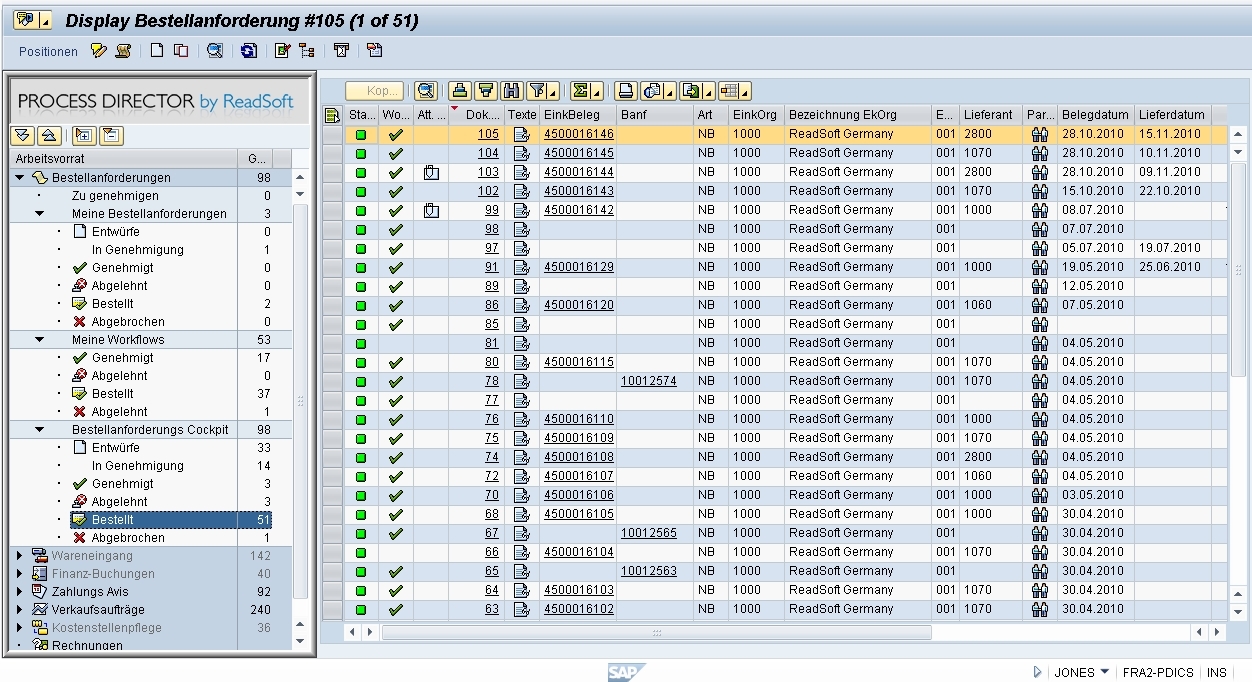Follow the Banf link 10012574
1252x682 pixels.
[651, 381]
